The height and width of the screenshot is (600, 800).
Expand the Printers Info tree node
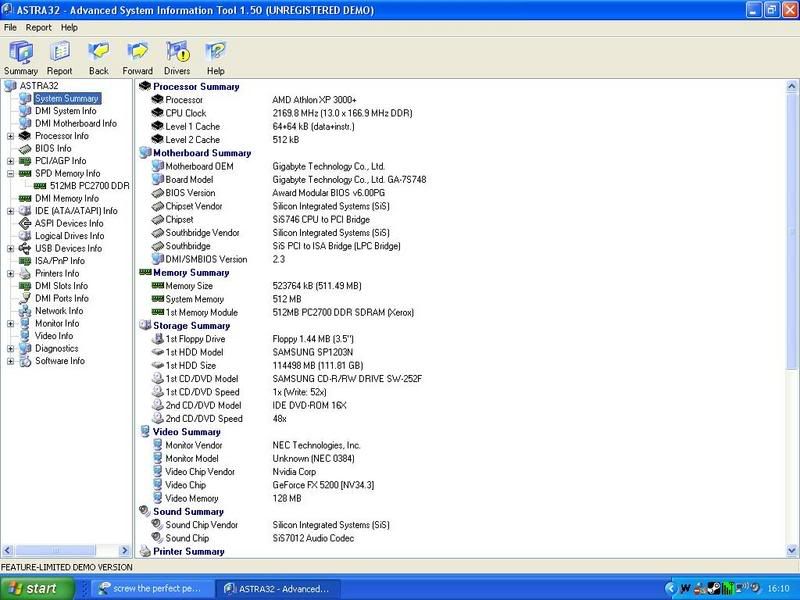click(10, 273)
